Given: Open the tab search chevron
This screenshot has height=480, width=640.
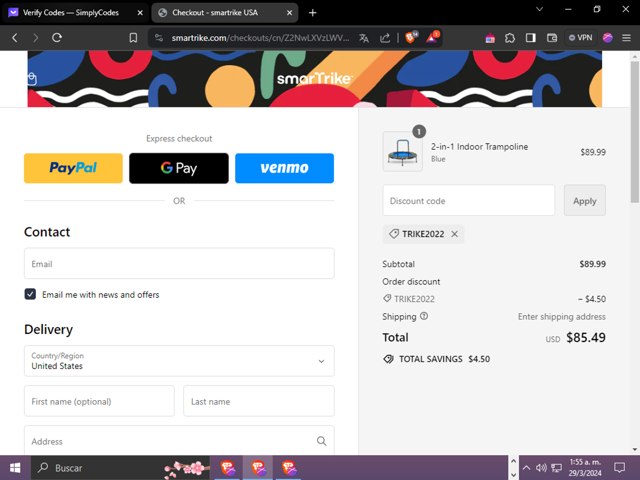Looking at the screenshot, I should tap(539, 9).
